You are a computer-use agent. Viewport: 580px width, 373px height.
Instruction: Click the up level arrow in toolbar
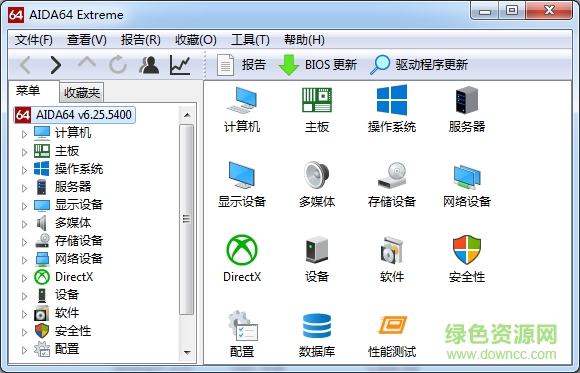87,63
